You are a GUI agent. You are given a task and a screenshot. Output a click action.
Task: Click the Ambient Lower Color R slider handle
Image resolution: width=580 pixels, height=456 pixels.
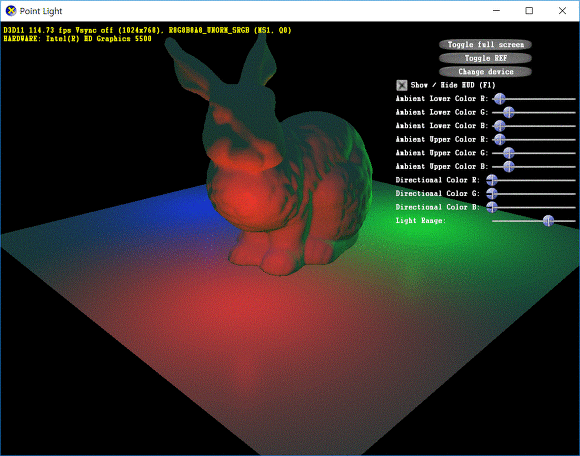tap(499, 99)
